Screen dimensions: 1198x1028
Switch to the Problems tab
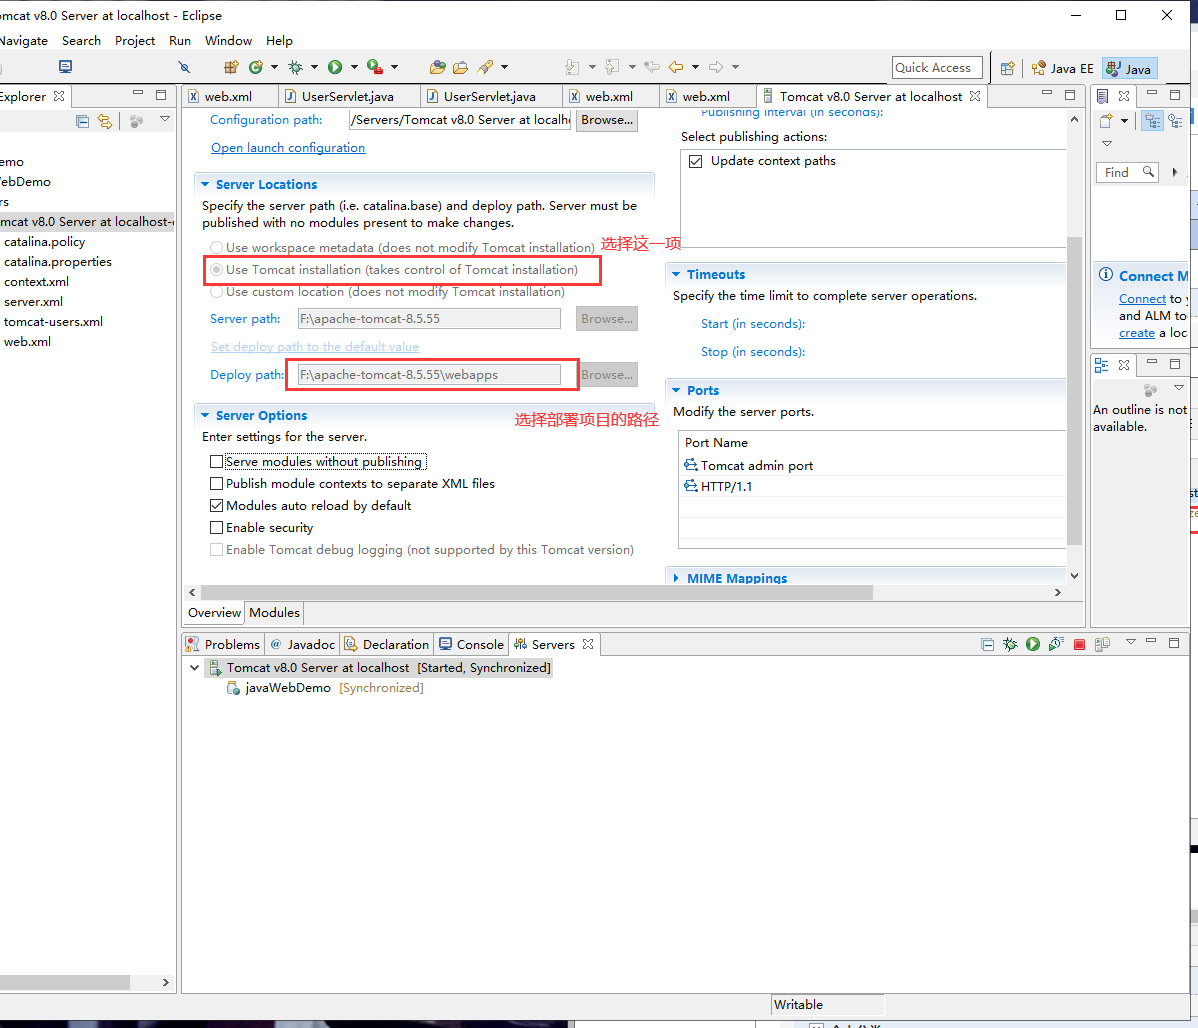(223, 644)
